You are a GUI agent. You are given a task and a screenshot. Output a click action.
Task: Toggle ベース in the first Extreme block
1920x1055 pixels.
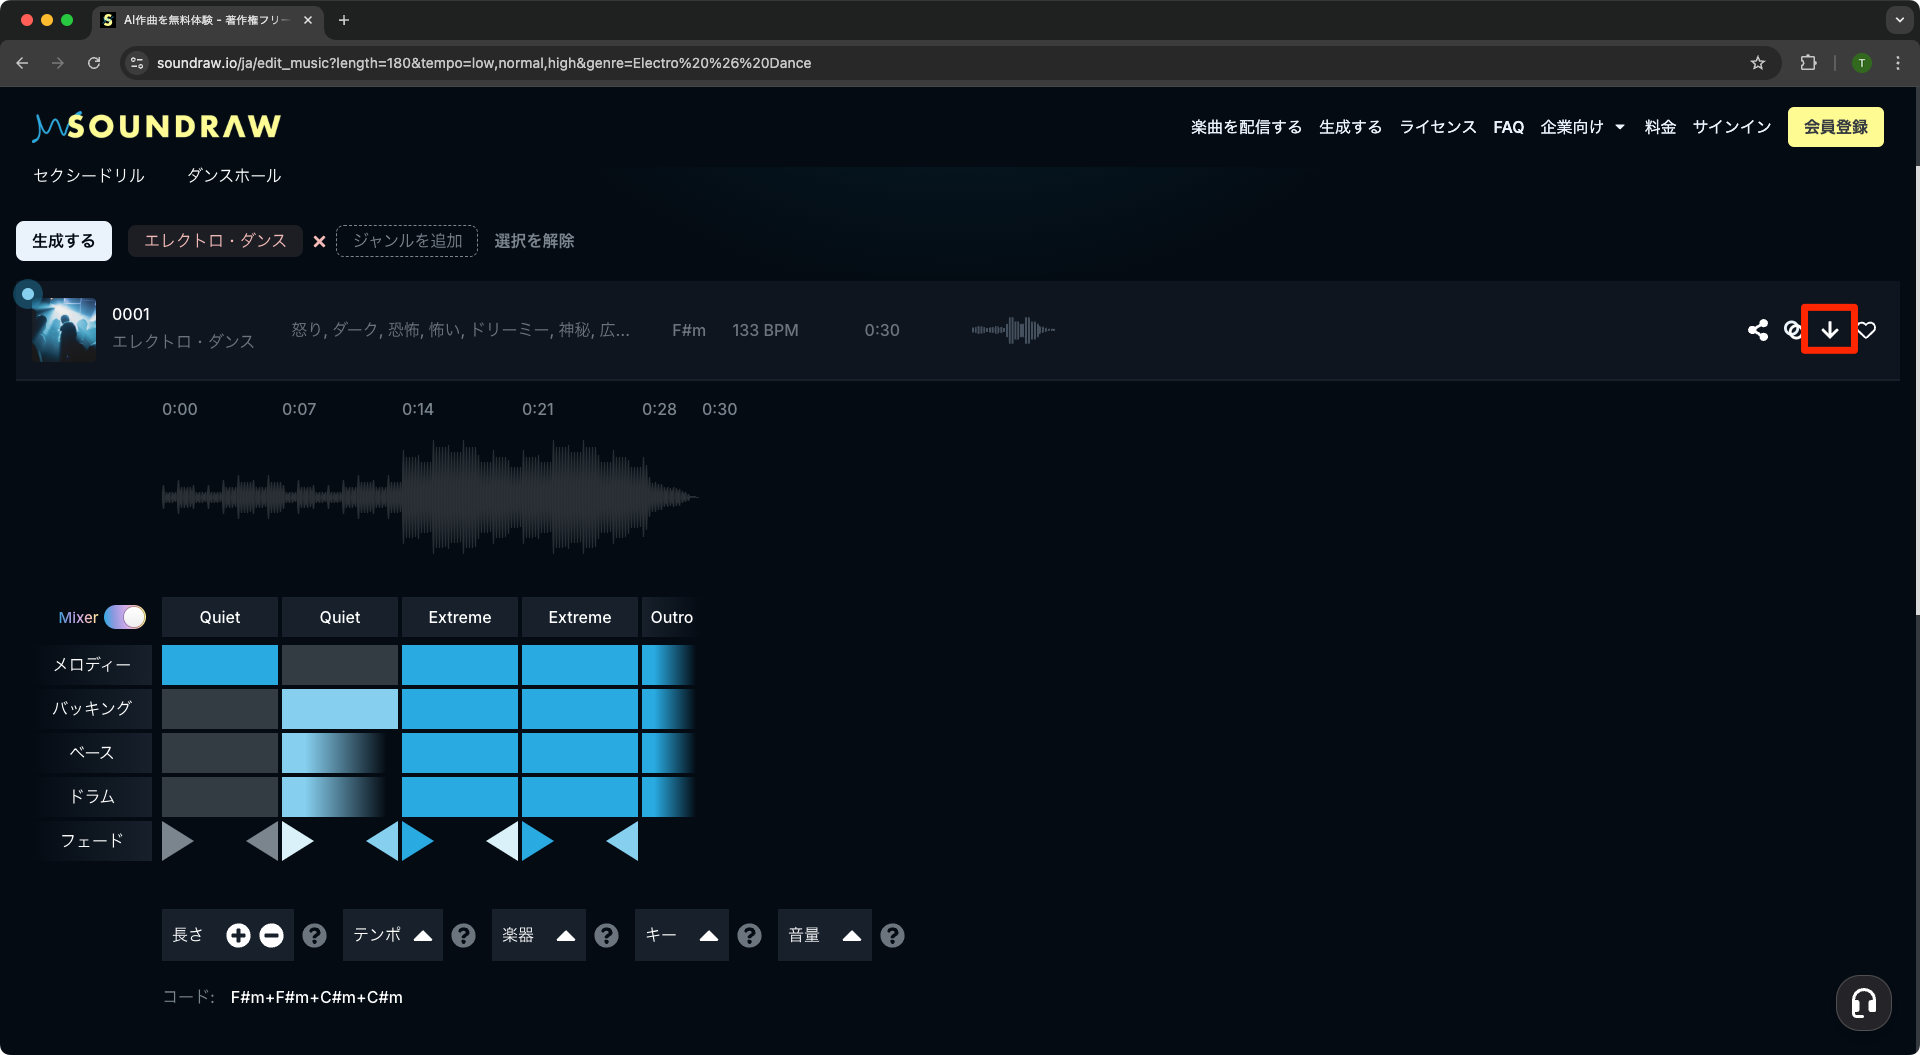pos(460,753)
